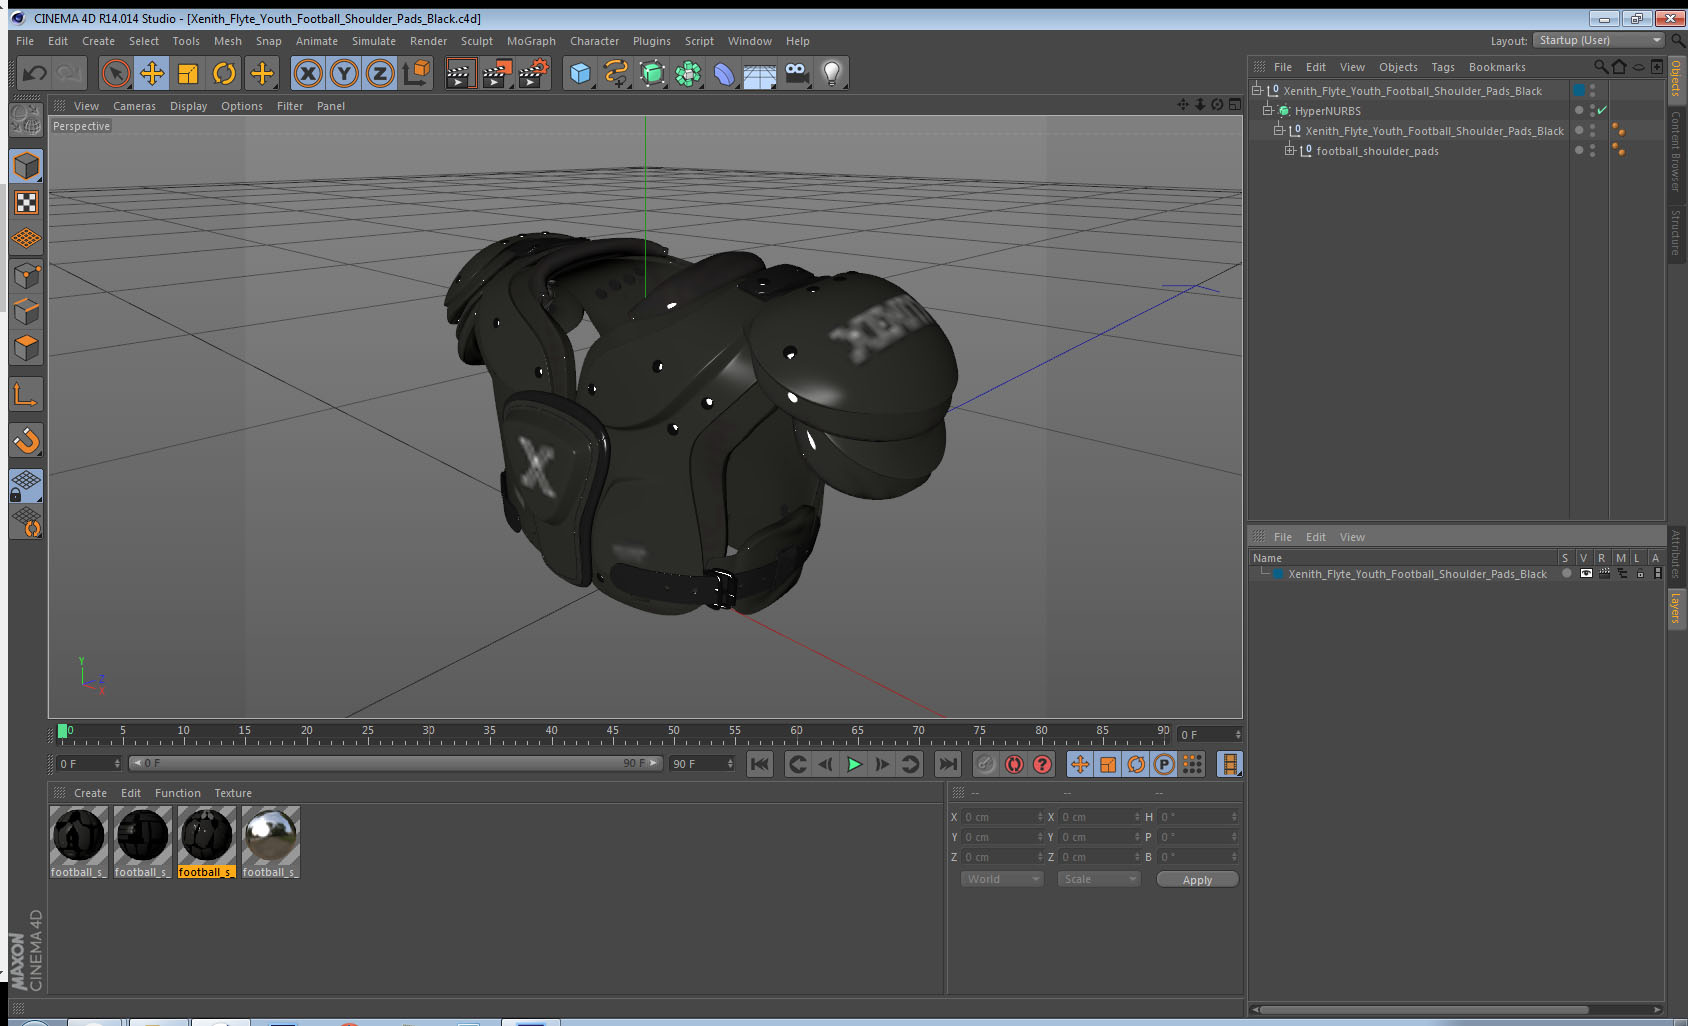Expand the football_shoulder_pads object node
Viewport: 1688px width, 1026px height.
coord(1290,151)
